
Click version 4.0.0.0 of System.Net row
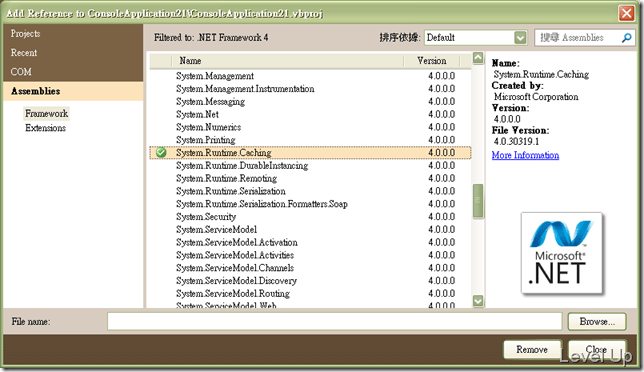coord(442,114)
